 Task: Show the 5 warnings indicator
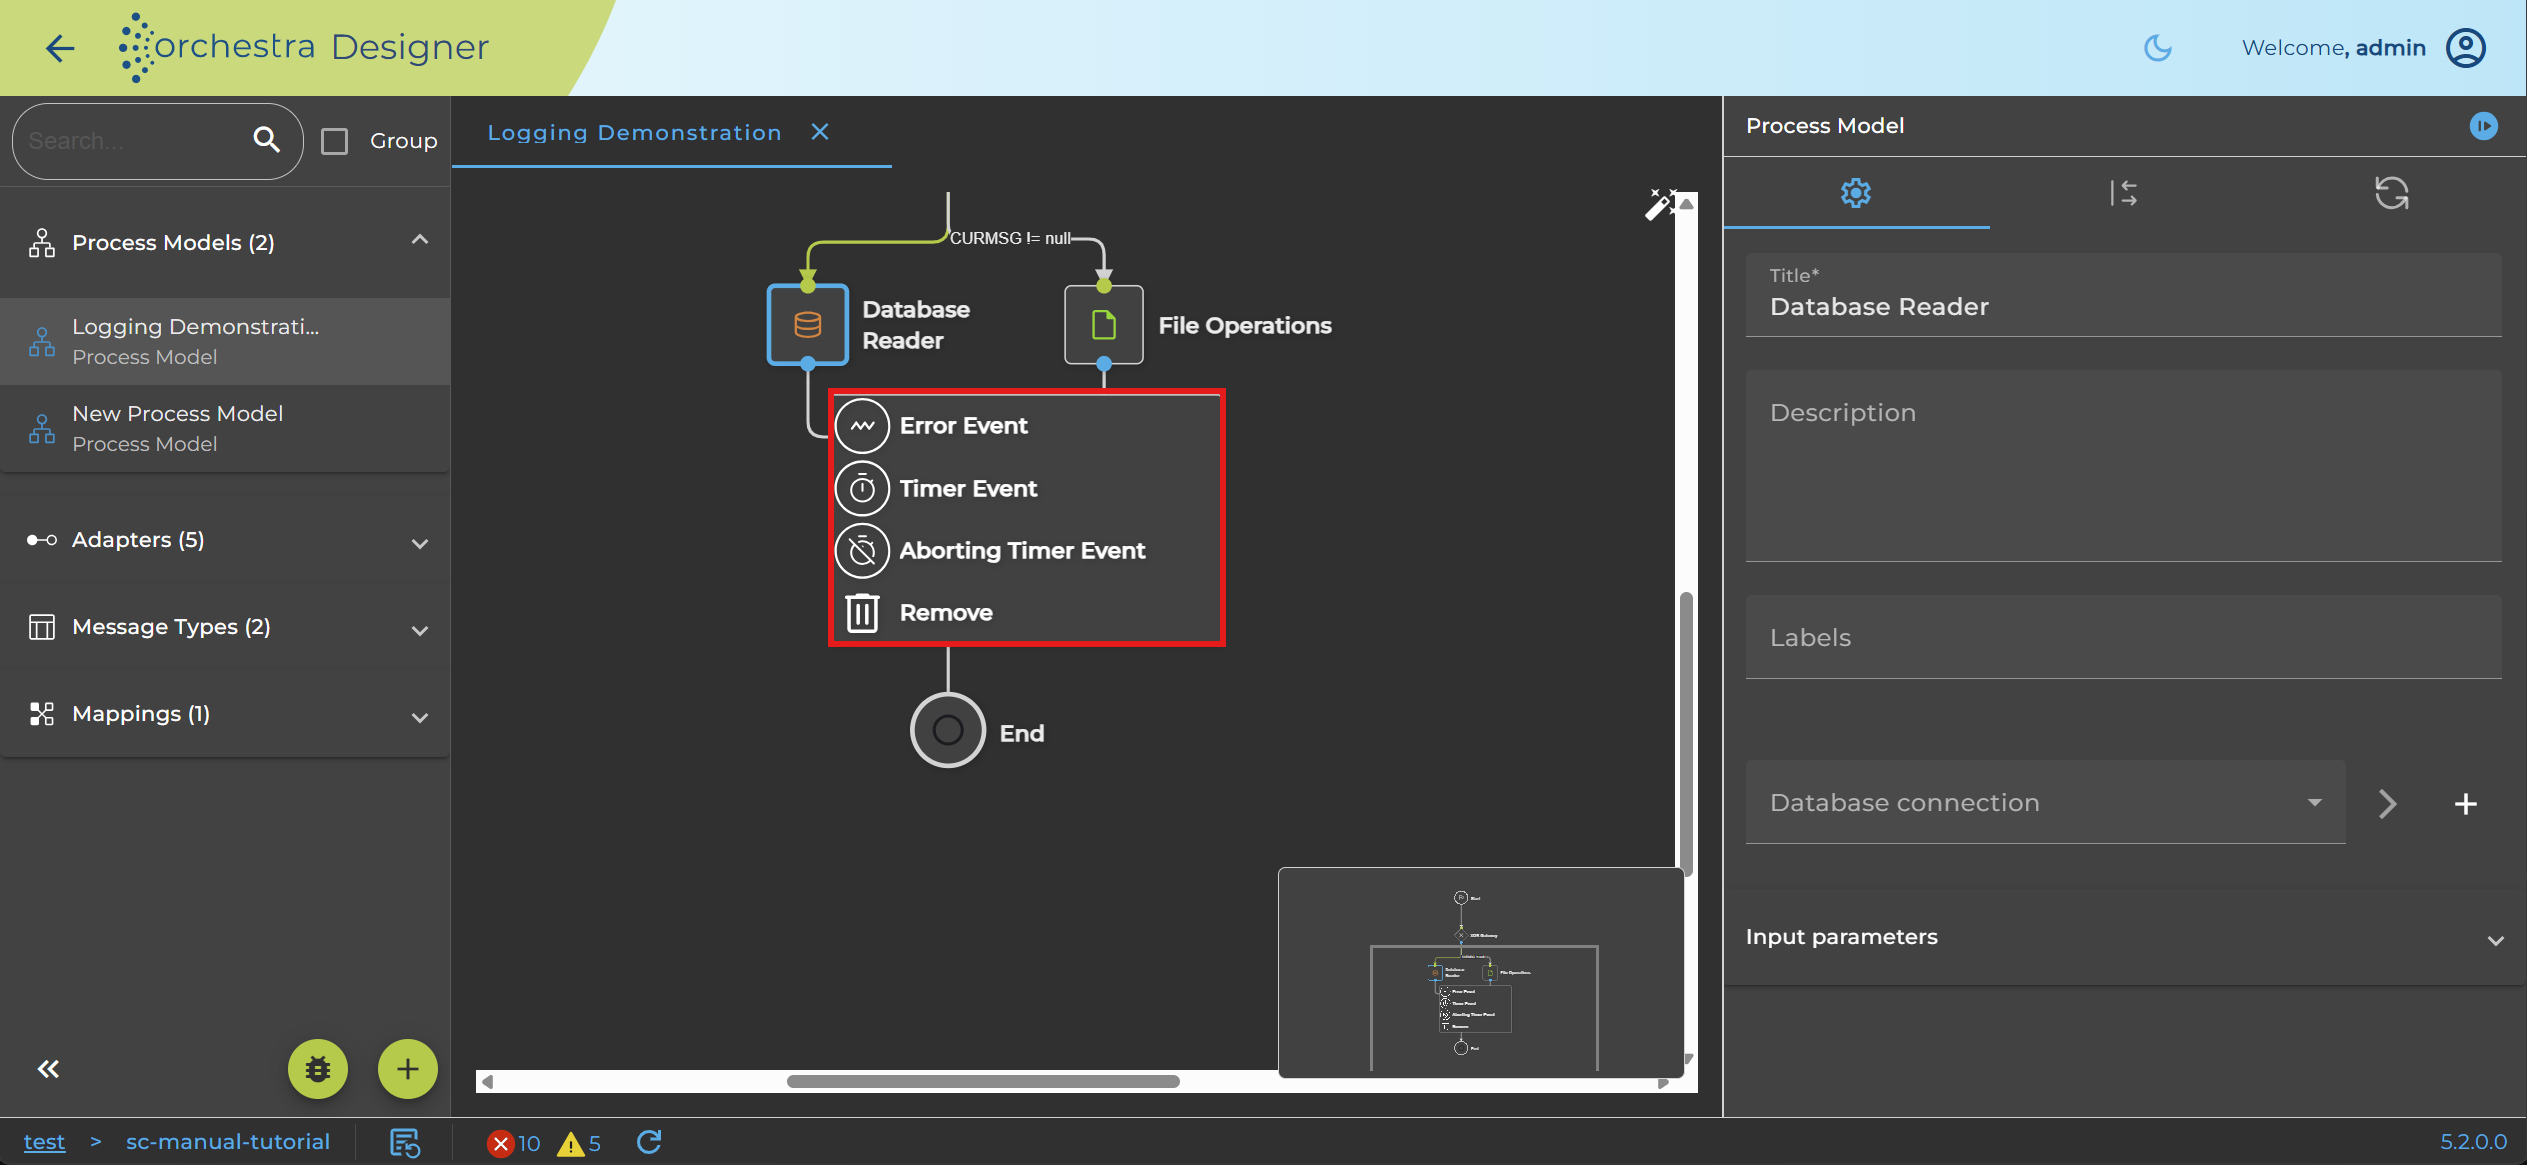pyautogui.click(x=580, y=1143)
